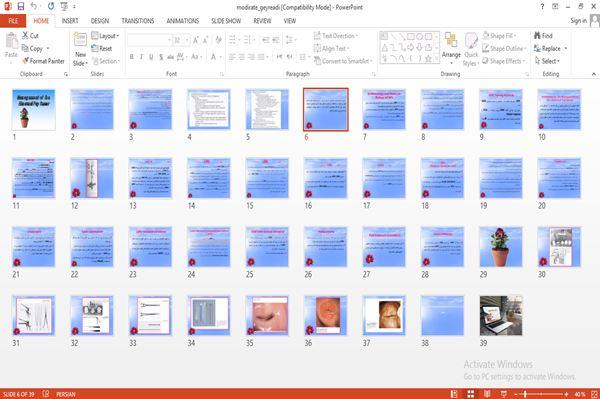This screenshot has height=399, width=600.
Task: Click the Replace button
Action: (548, 48)
